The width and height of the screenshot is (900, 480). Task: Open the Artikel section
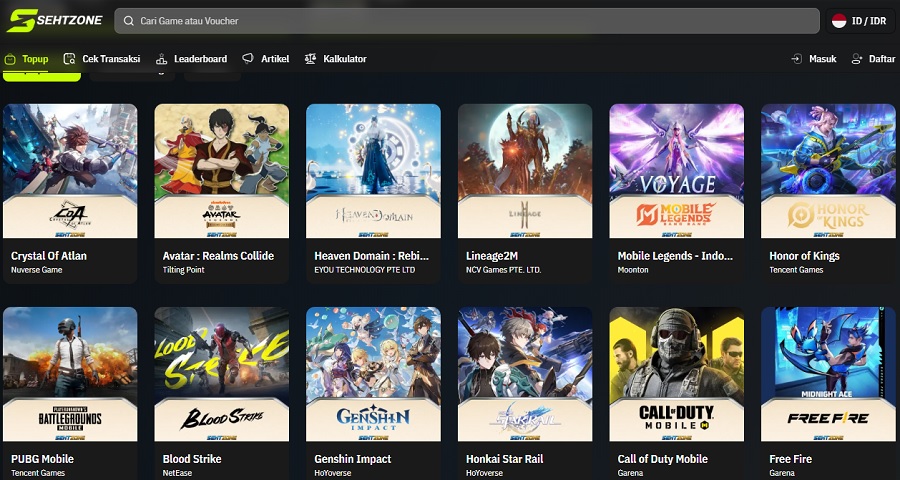[265, 59]
